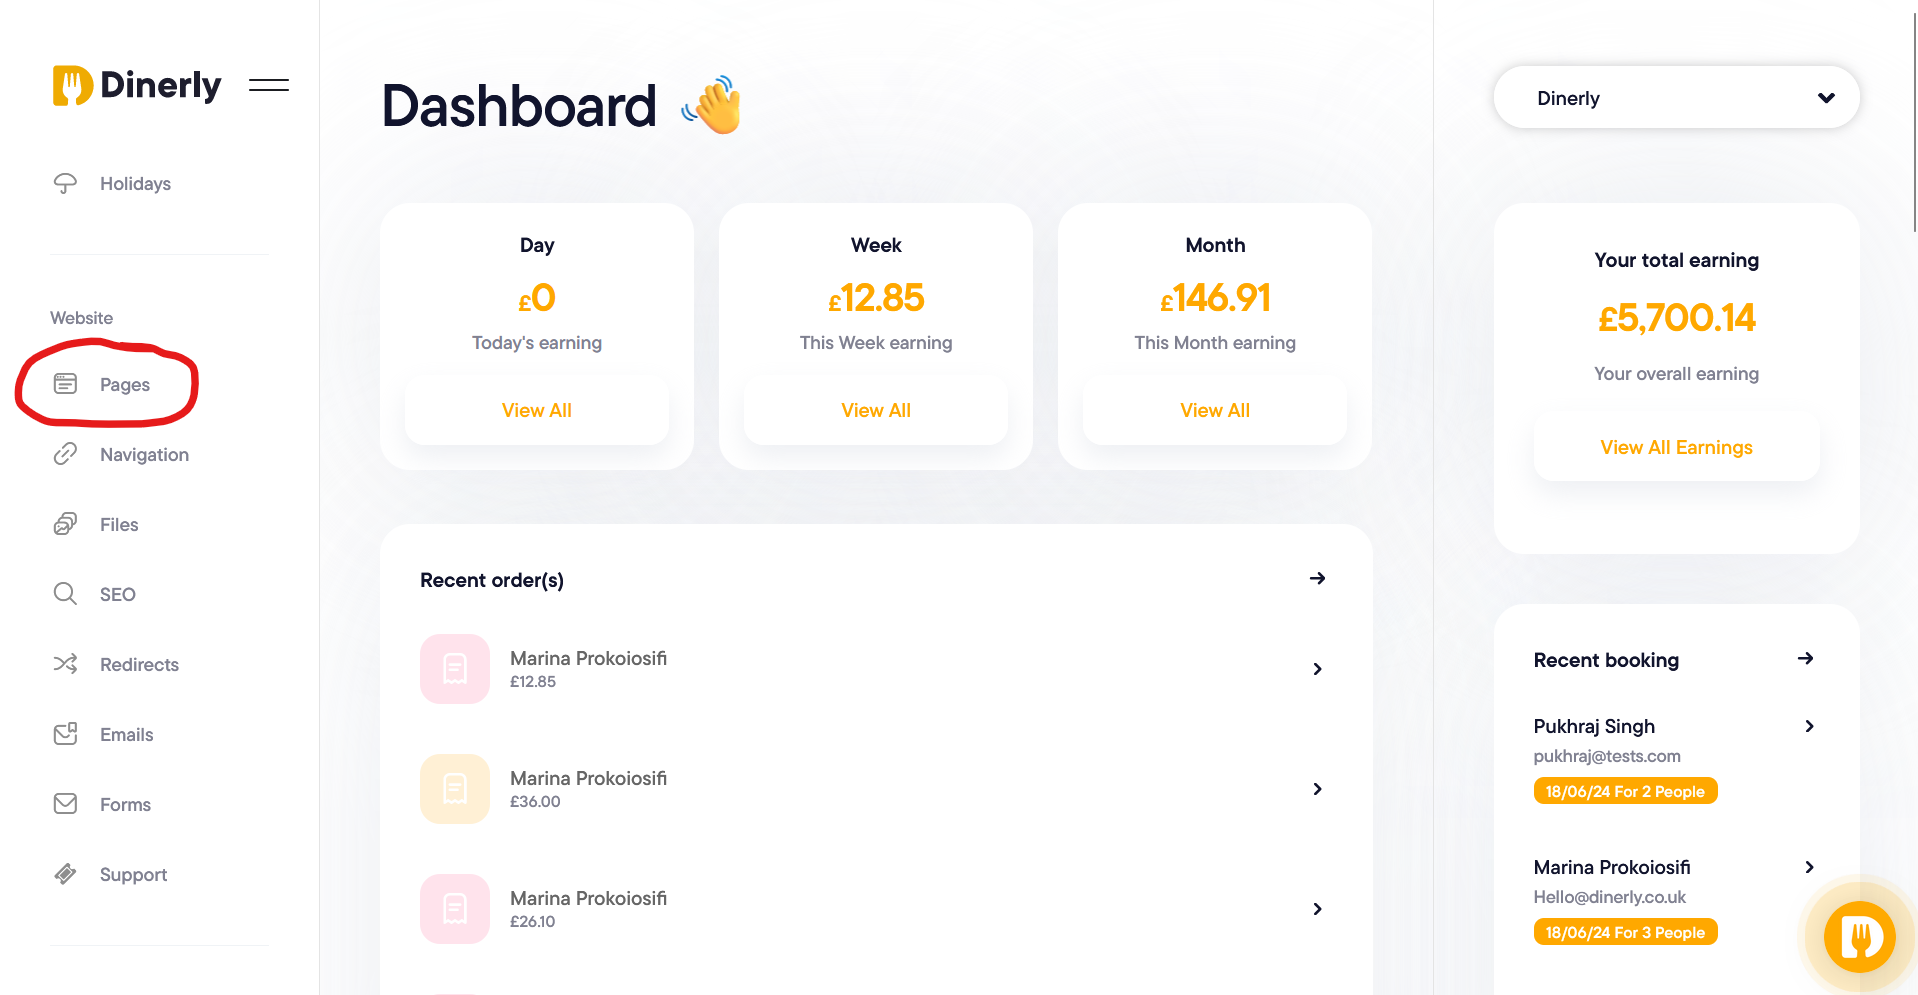The image size is (1918, 995).
Task: Toggle the hamburger sidebar menu icon
Action: [x=269, y=85]
